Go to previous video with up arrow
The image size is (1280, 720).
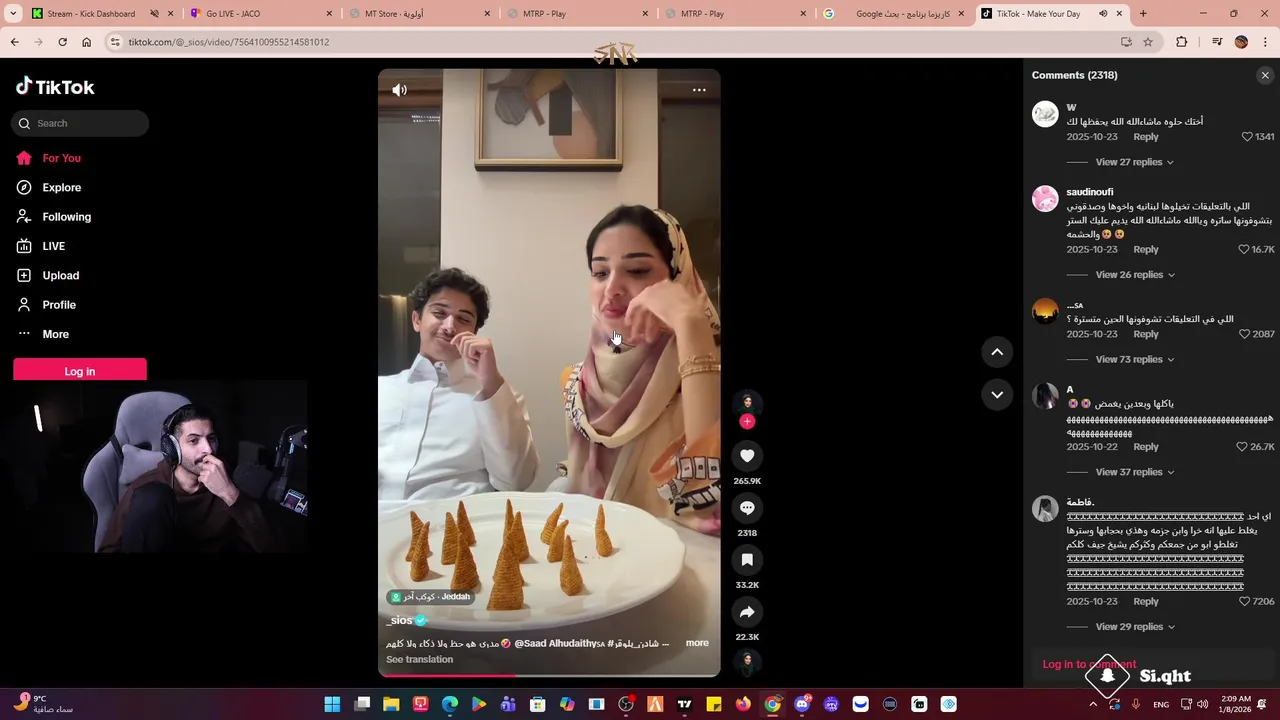pyautogui.click(x=997, y=352)
